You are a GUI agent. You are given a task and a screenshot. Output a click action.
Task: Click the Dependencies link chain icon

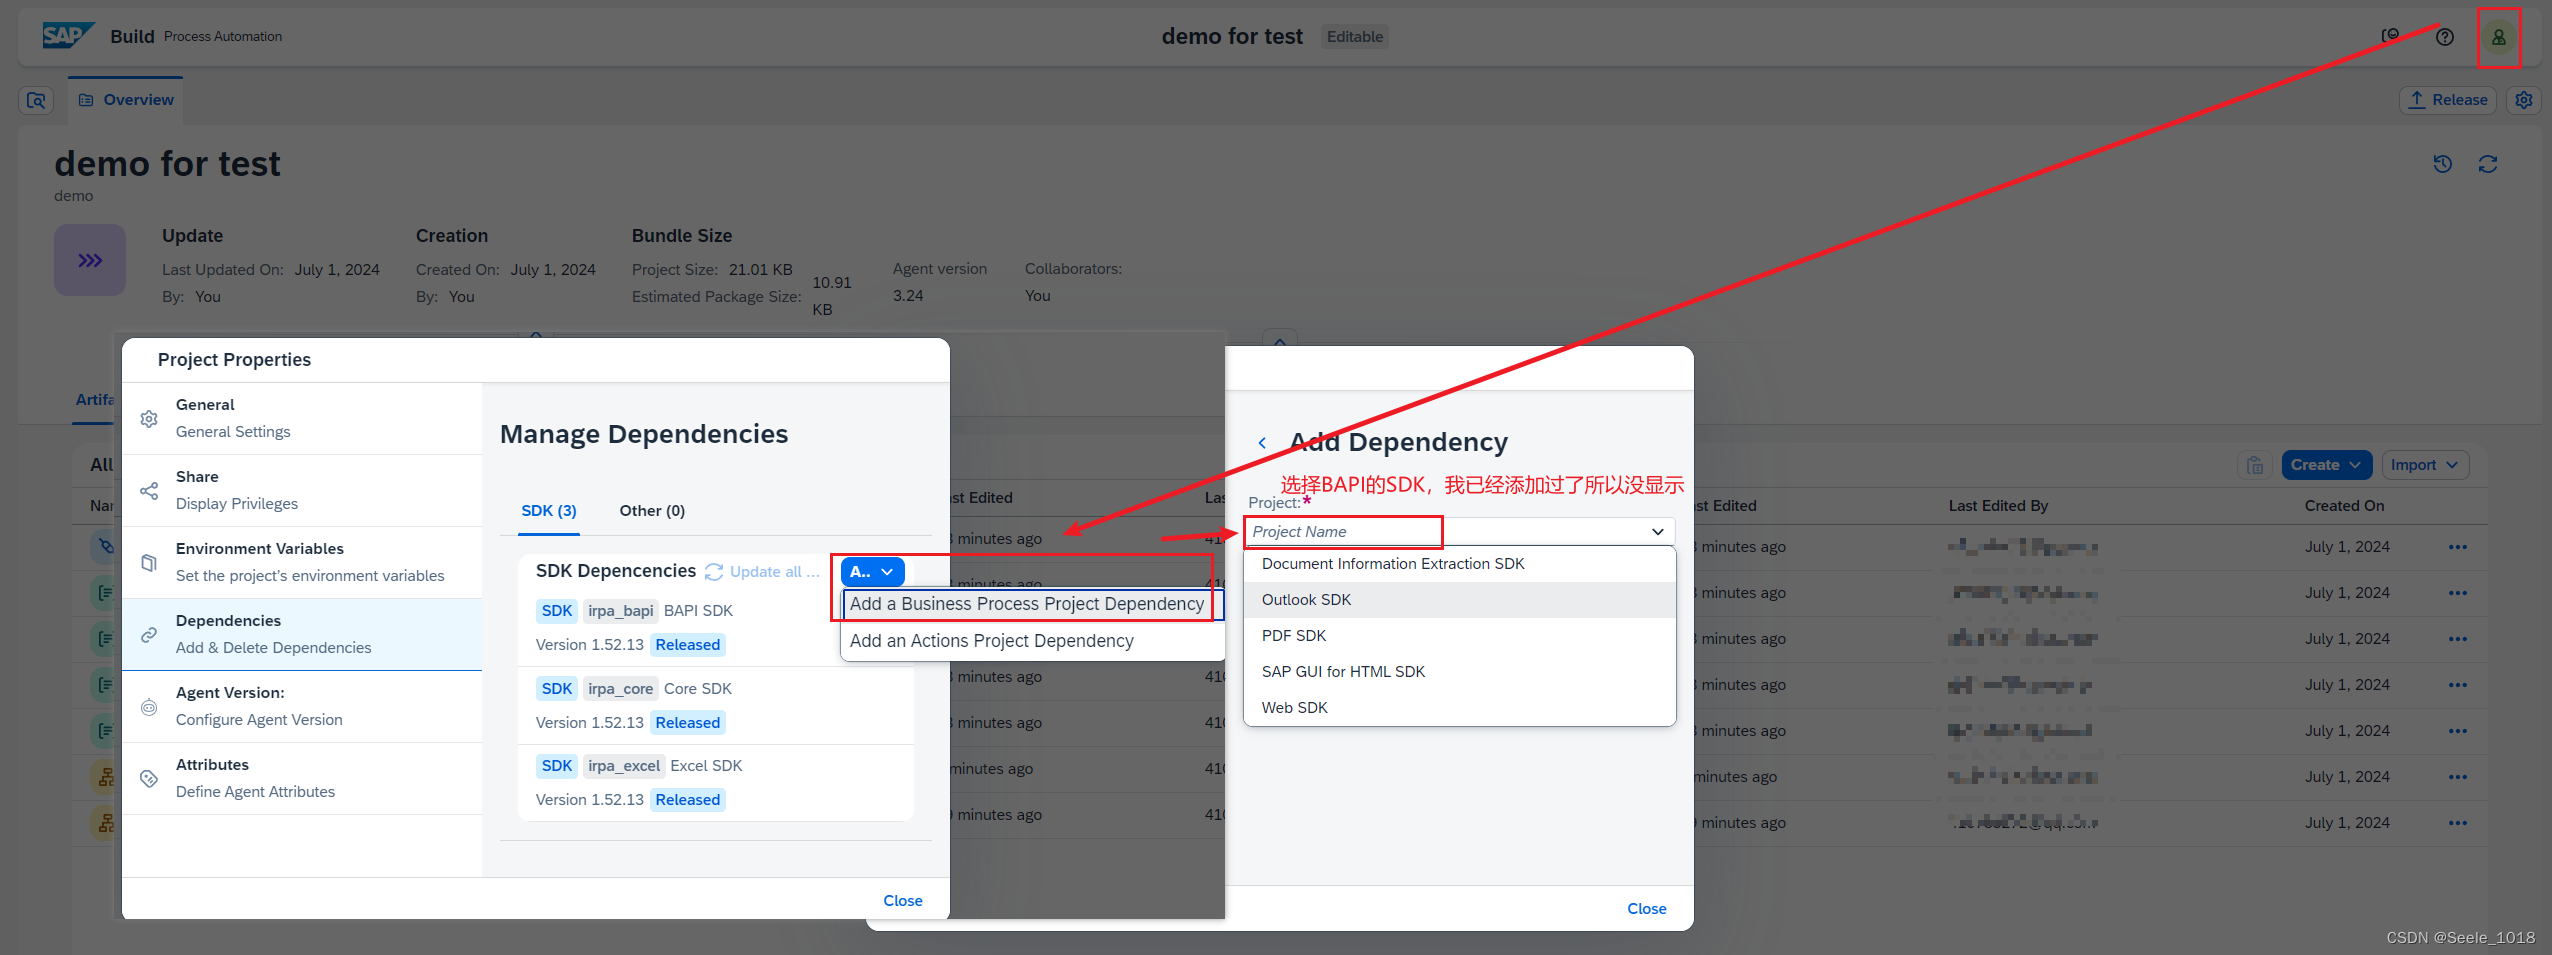coord(149,635)
